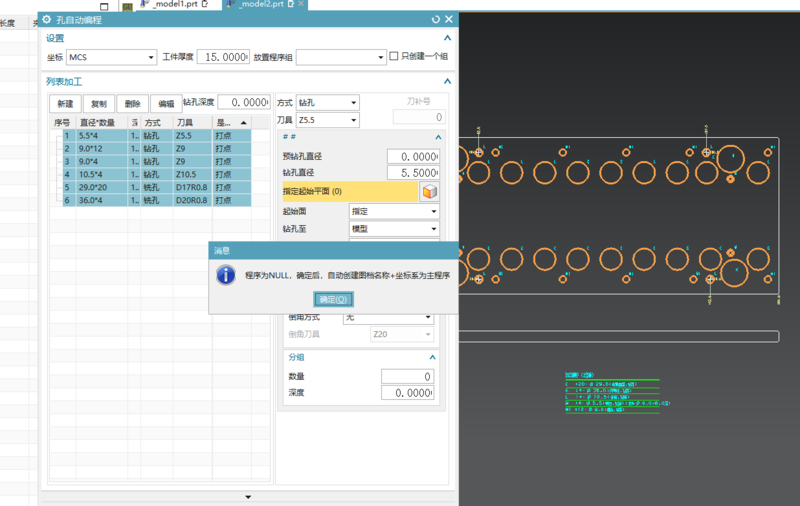Click the 指定起始平面 cube icon
The image size is (800, 506).
click(430, 191)
